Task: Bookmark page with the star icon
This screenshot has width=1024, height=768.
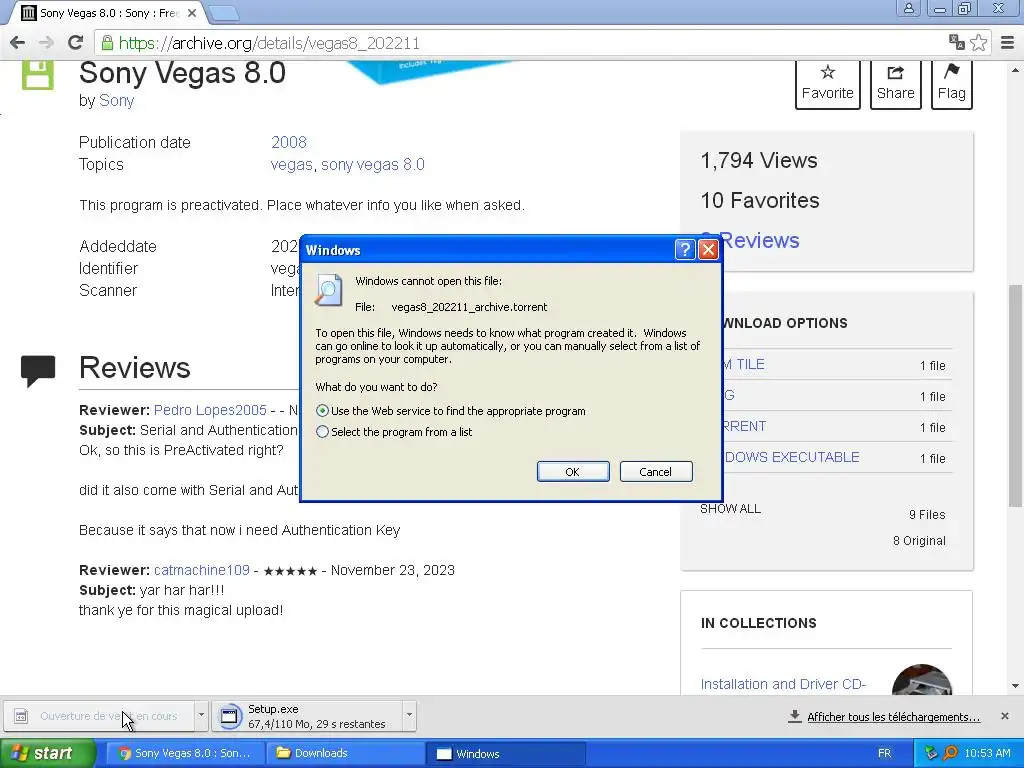Action: coord(978,43)
